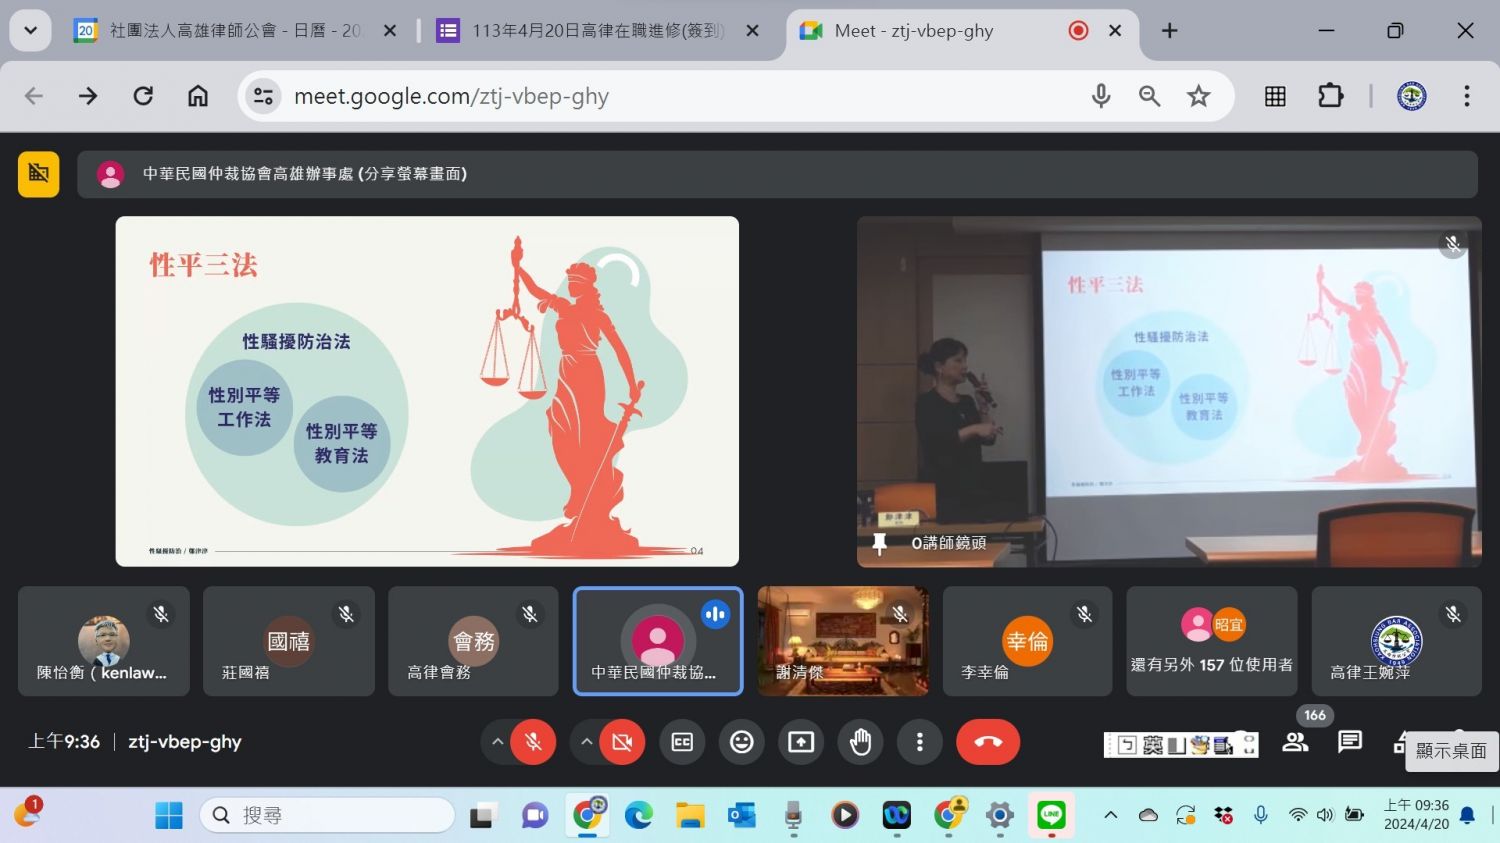Raise hand in the meeting
This screenshot has width=1500, height=843.
860,742
